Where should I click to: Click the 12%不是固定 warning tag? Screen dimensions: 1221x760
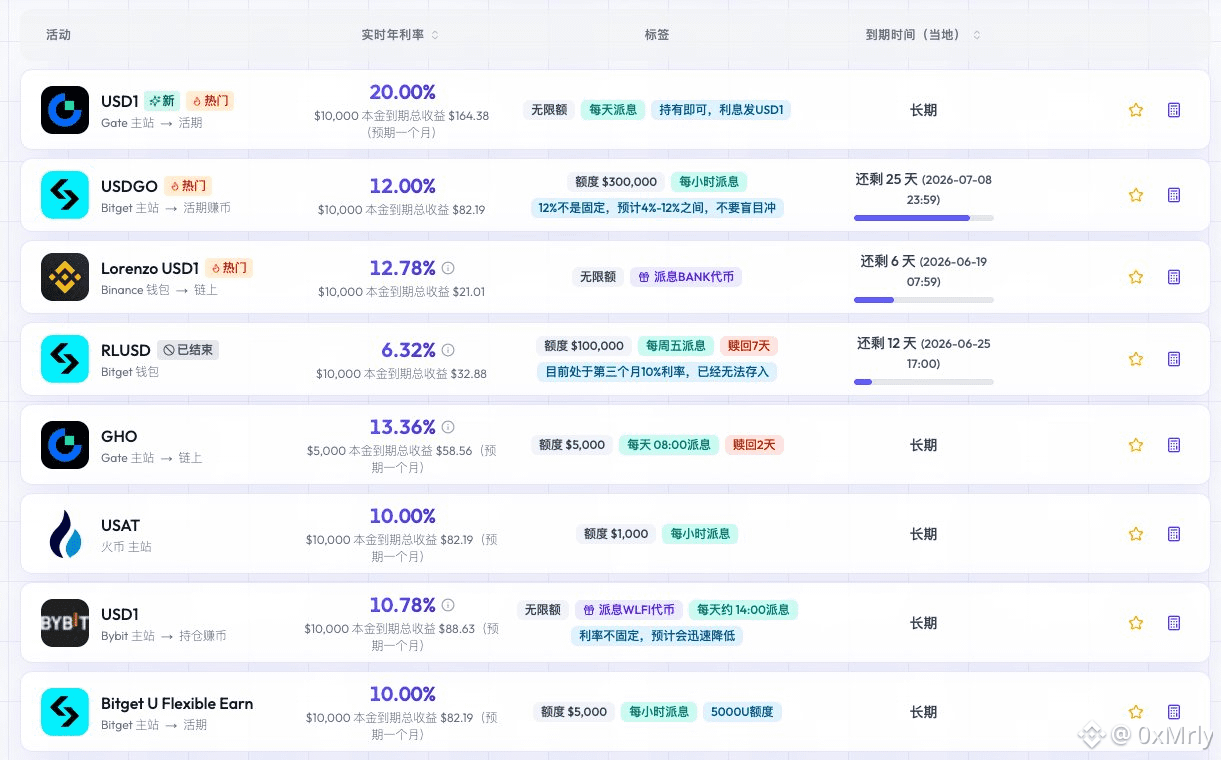coord(657,208)
